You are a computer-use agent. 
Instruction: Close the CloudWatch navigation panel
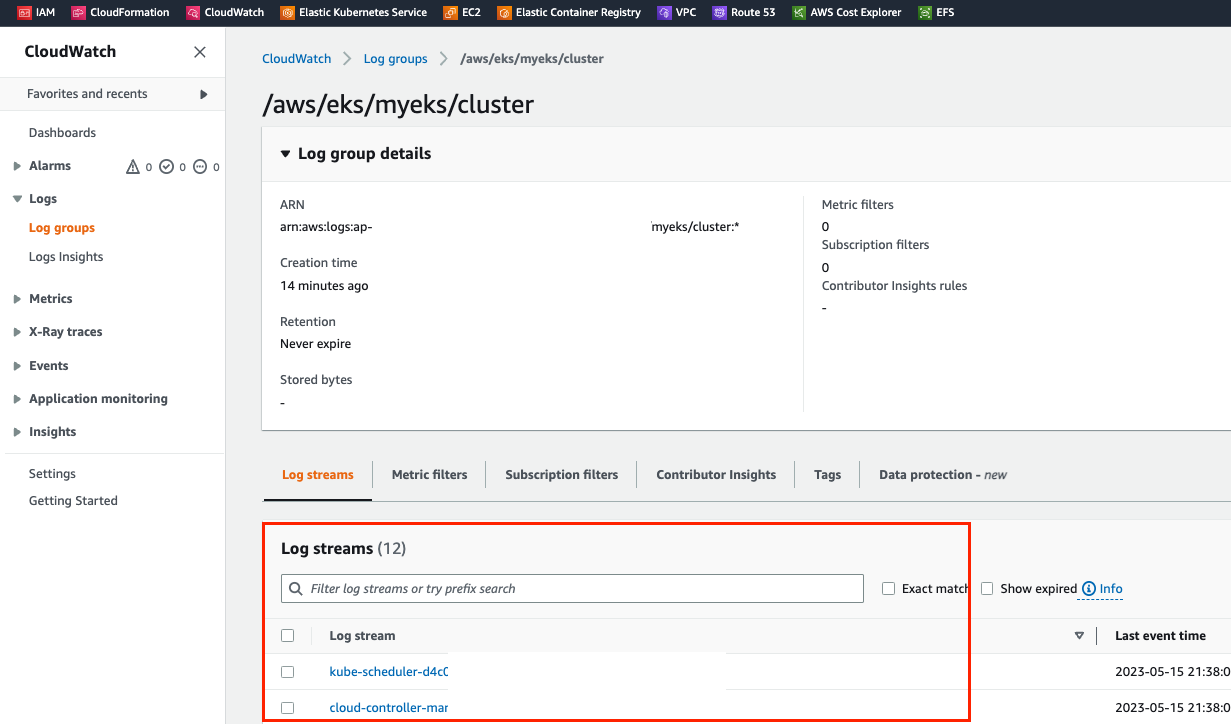(200, 52)
